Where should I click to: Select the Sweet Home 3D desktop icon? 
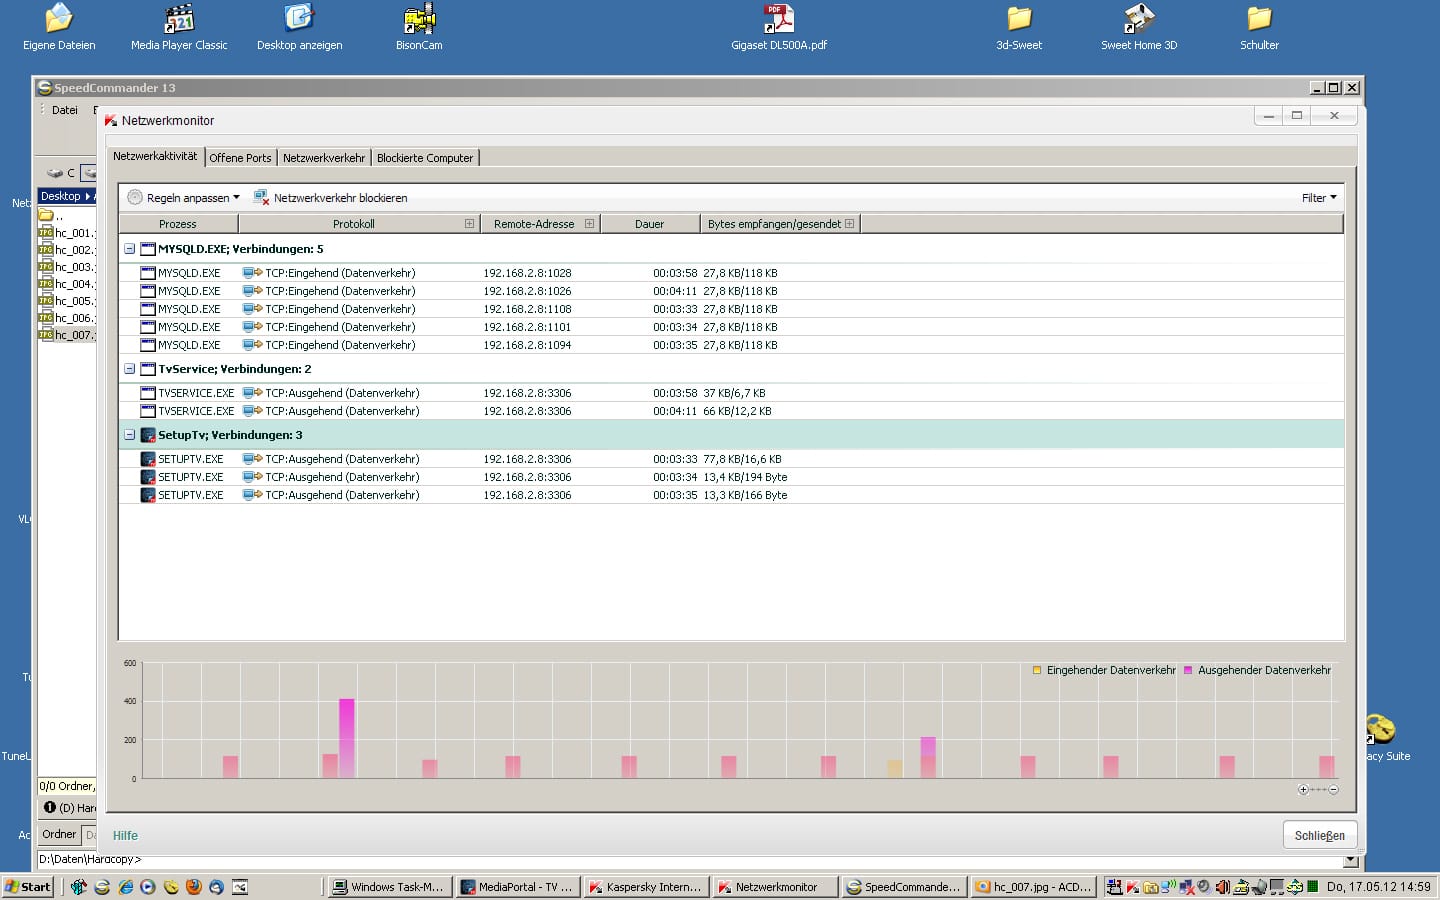coord(1138,19)
